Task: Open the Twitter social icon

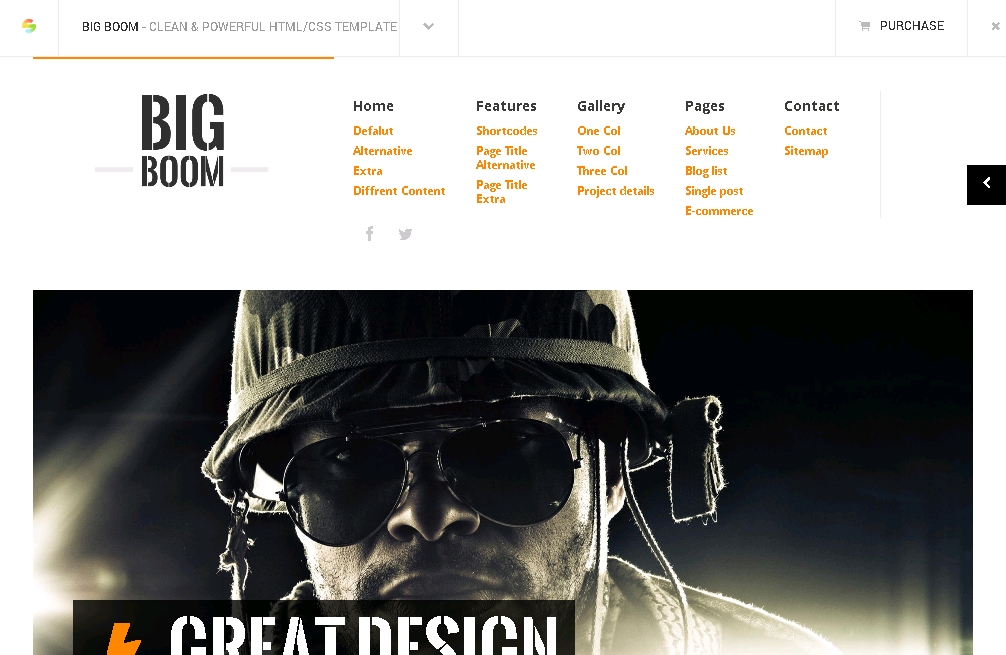Action: pos(405,234)
